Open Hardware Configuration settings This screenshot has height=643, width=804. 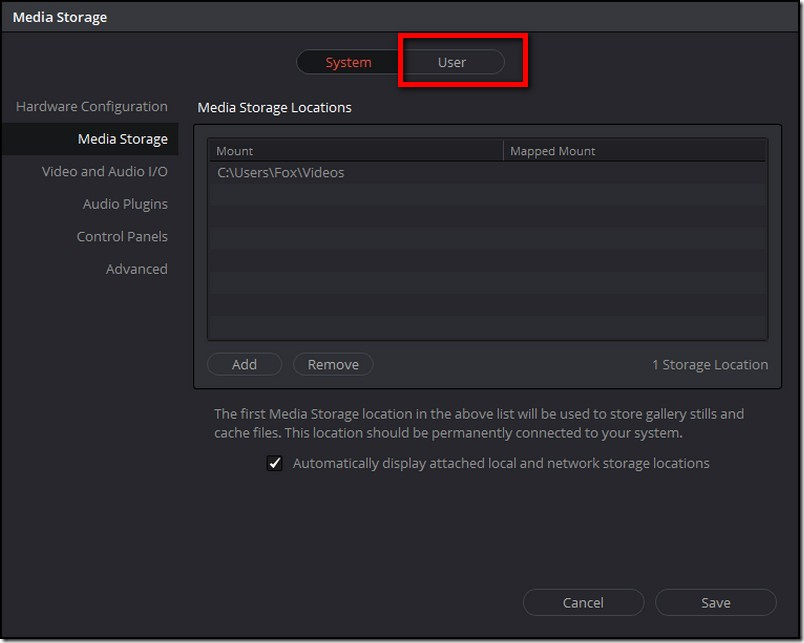point(92,107)
